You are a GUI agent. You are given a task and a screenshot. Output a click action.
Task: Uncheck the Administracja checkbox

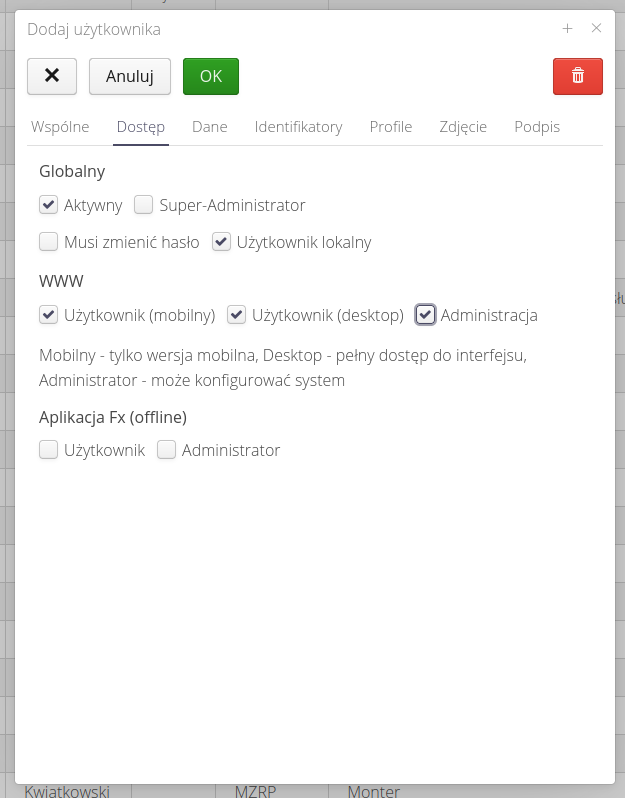click(425, 315)
